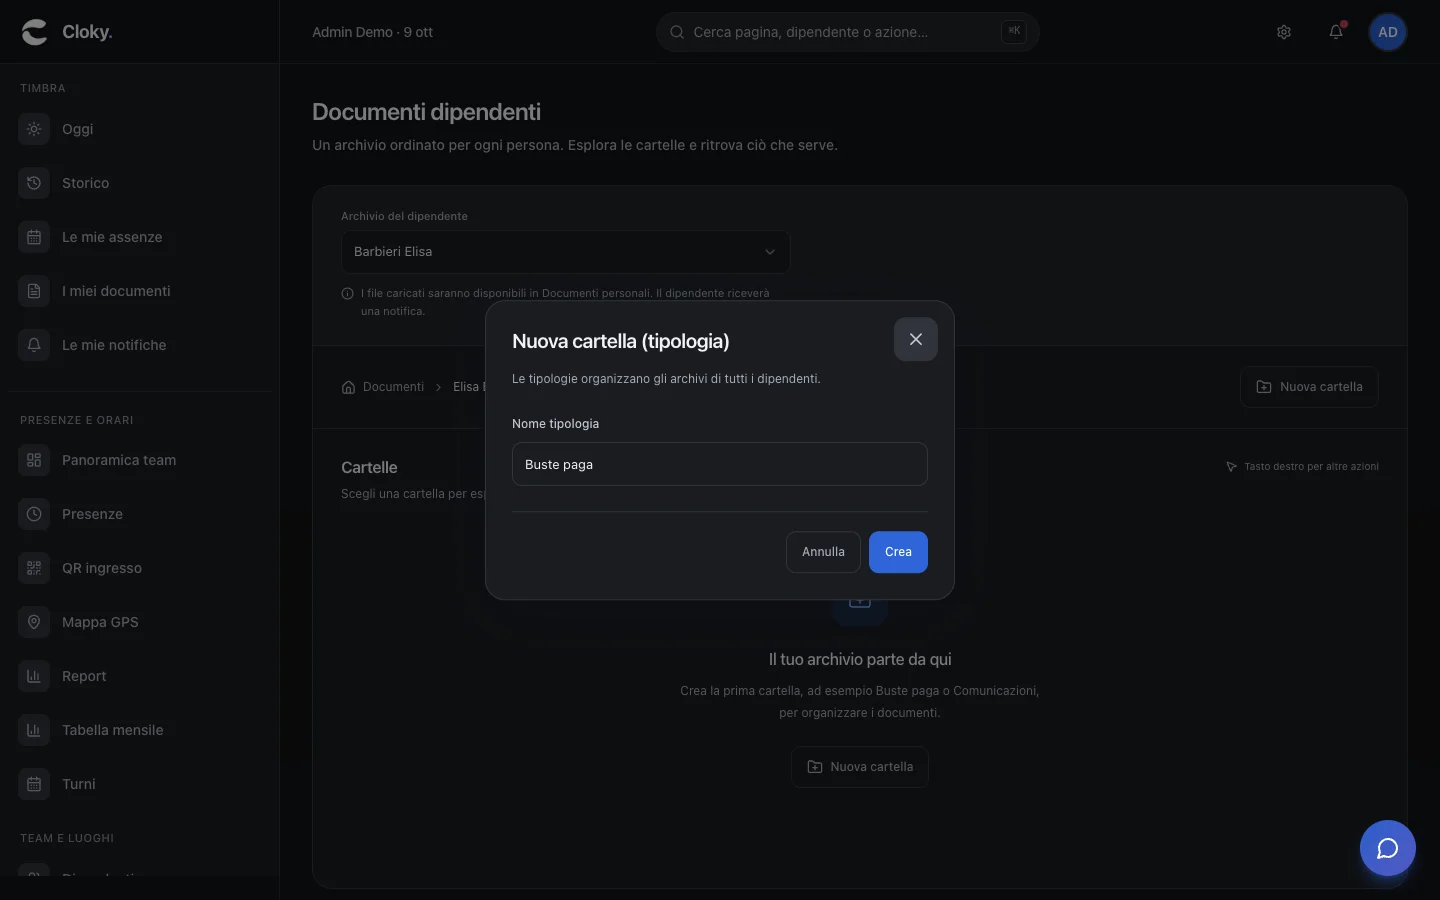
Task: Open Panoramica team dashboard icon
Action: [34, 460]
